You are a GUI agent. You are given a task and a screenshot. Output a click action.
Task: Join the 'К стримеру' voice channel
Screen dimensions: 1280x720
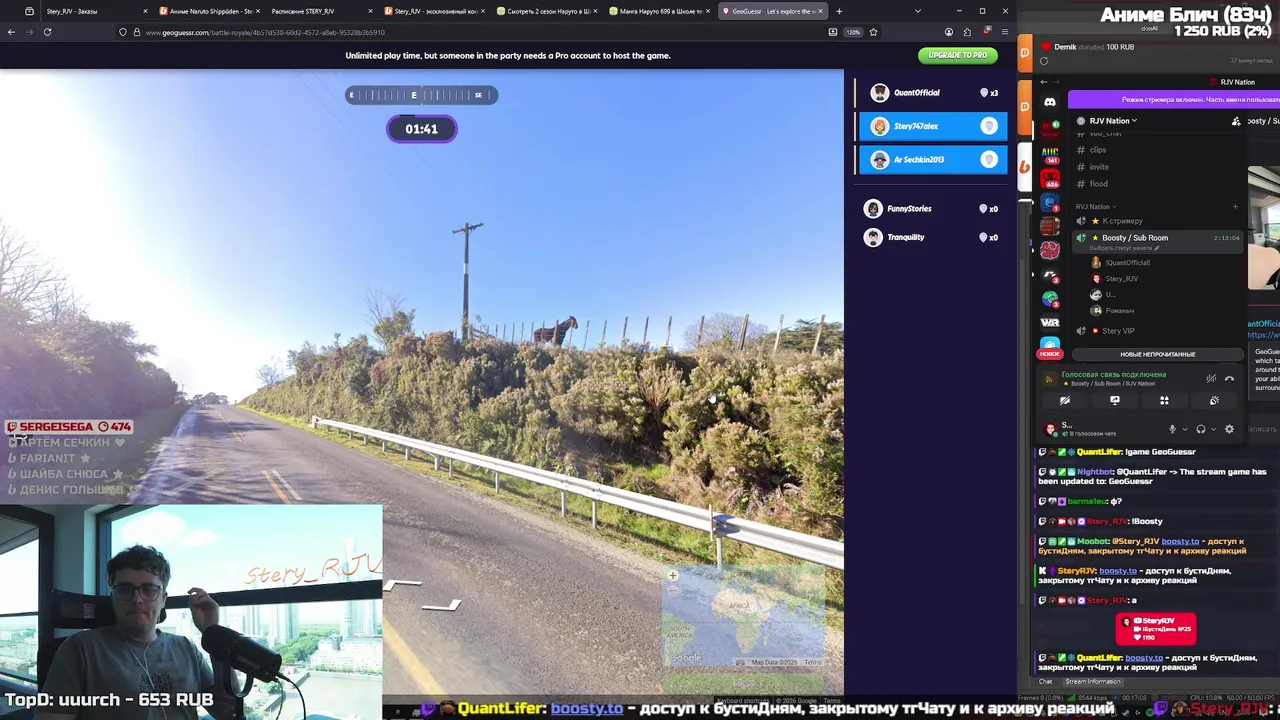tap(1122, 221)
